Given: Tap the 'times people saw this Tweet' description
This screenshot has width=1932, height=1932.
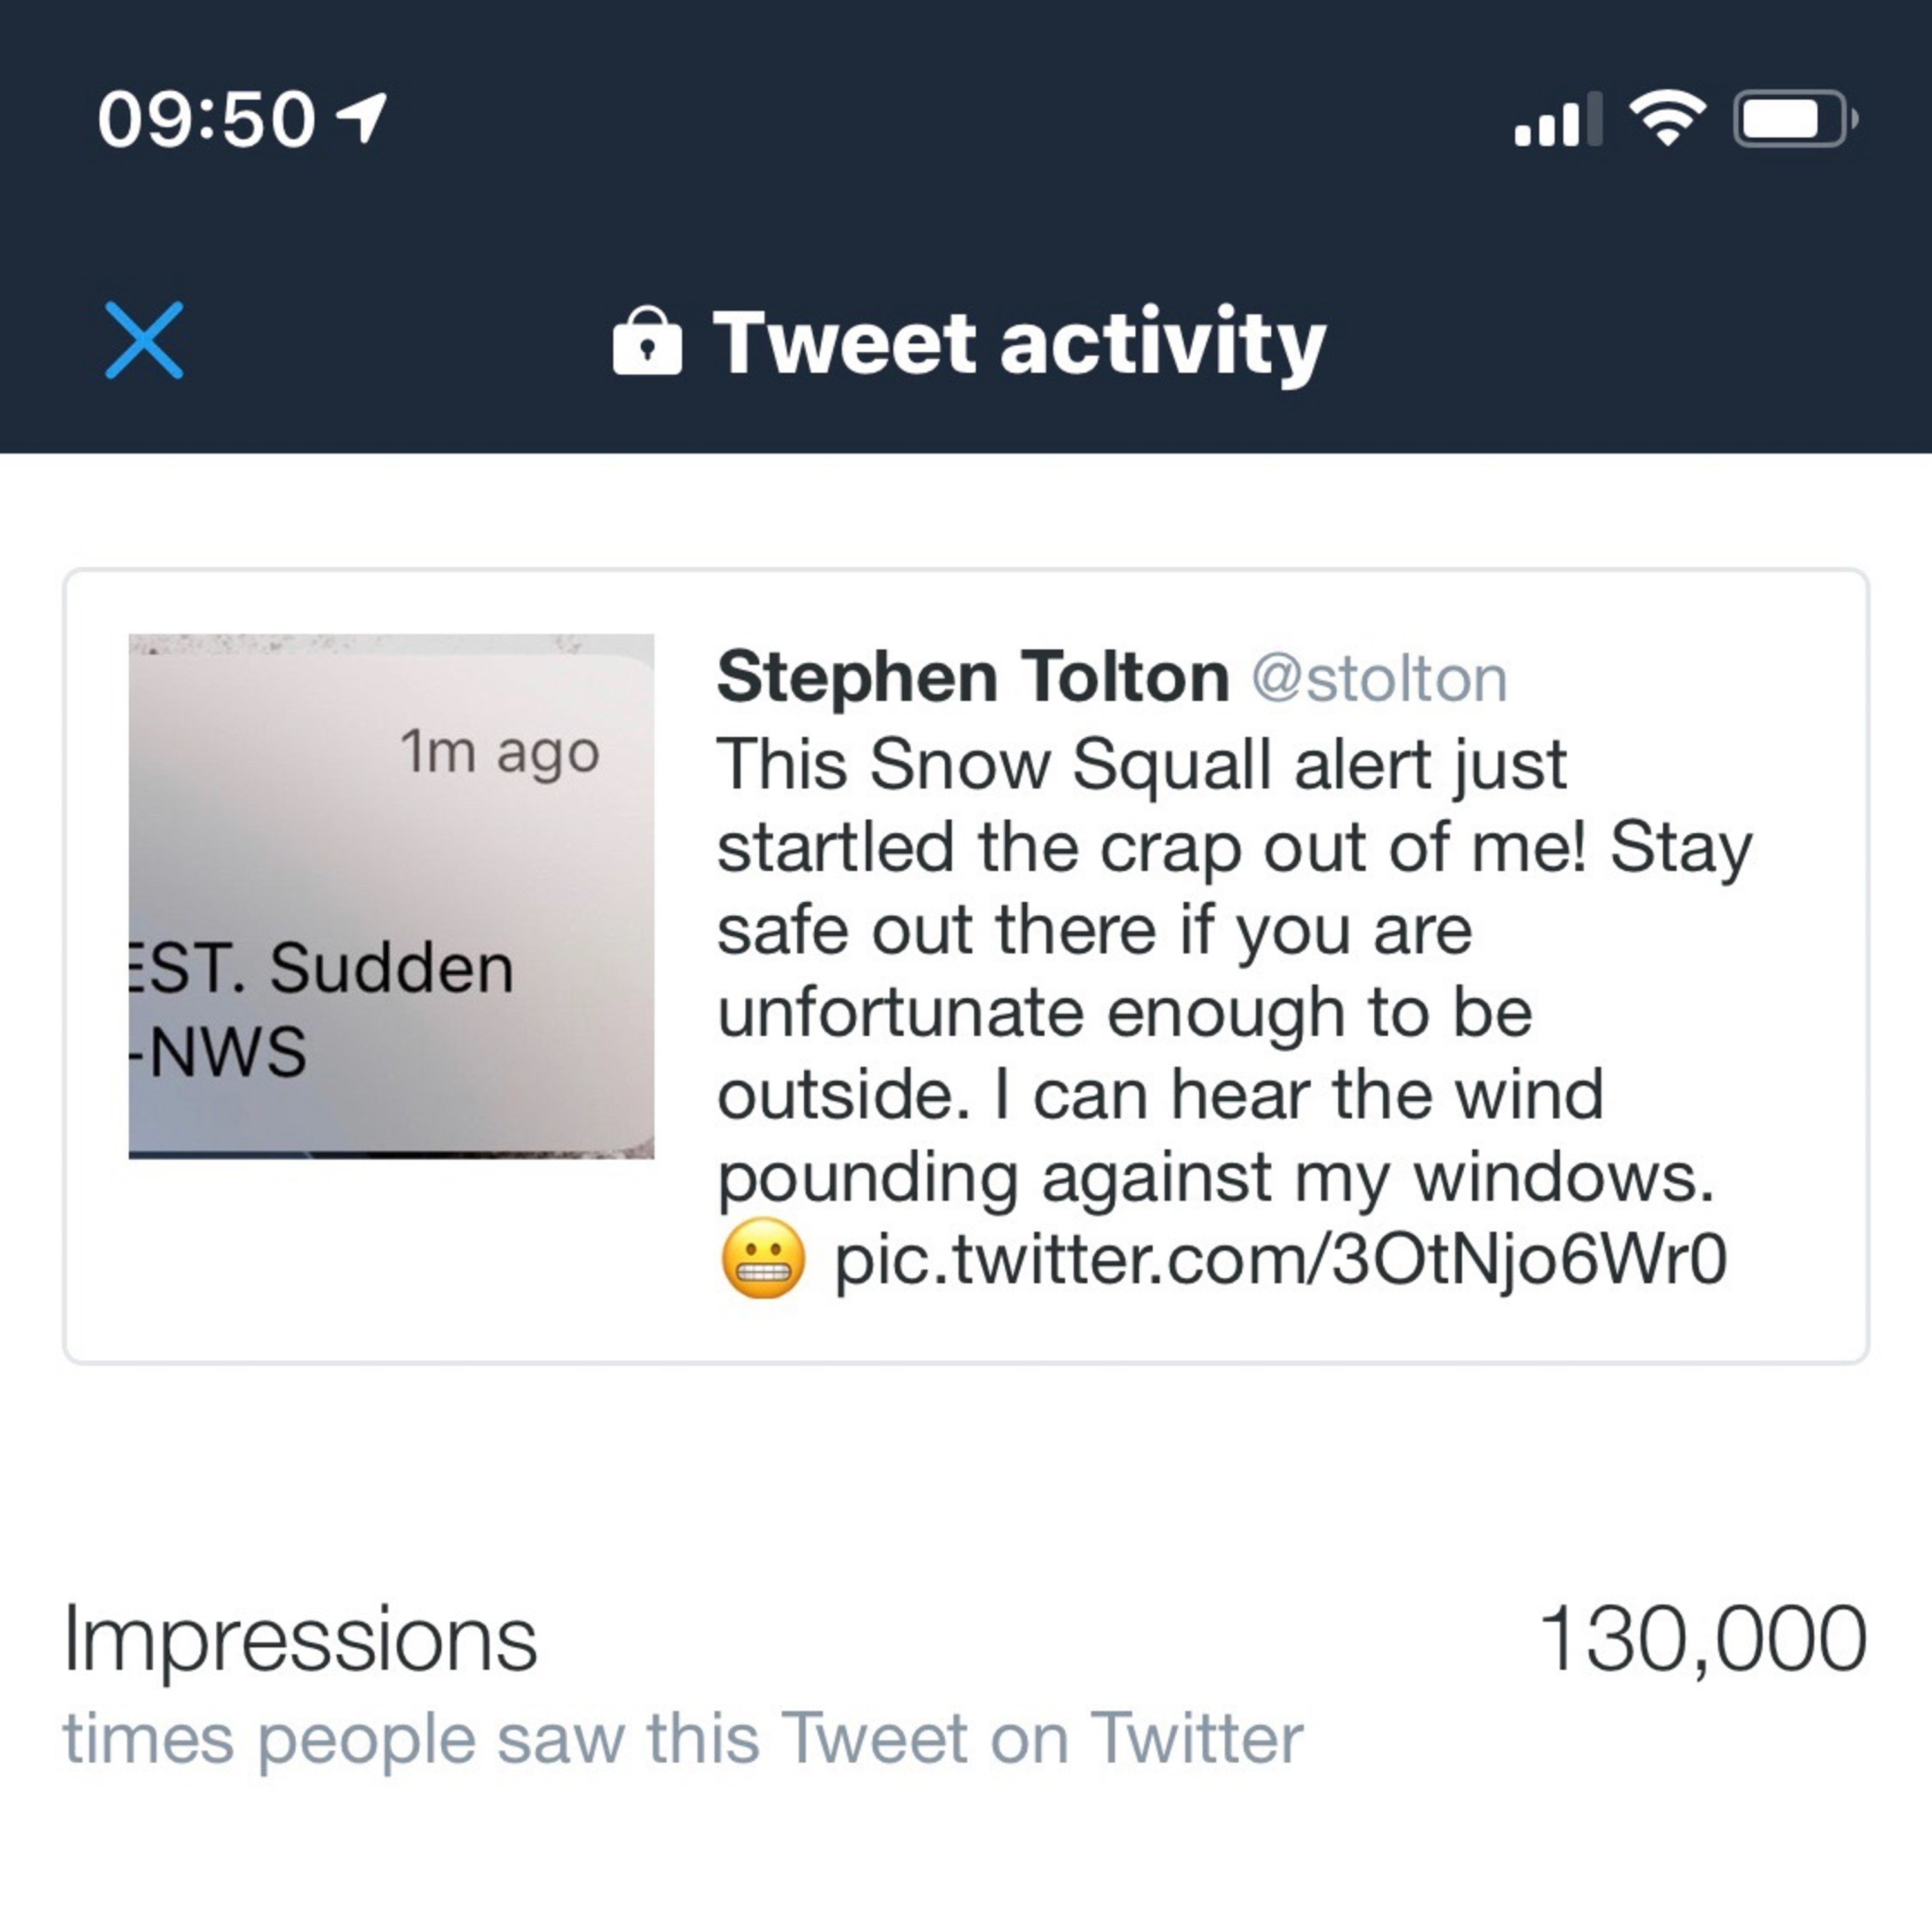Looking at the screenshot, I should click(683, 1738).
